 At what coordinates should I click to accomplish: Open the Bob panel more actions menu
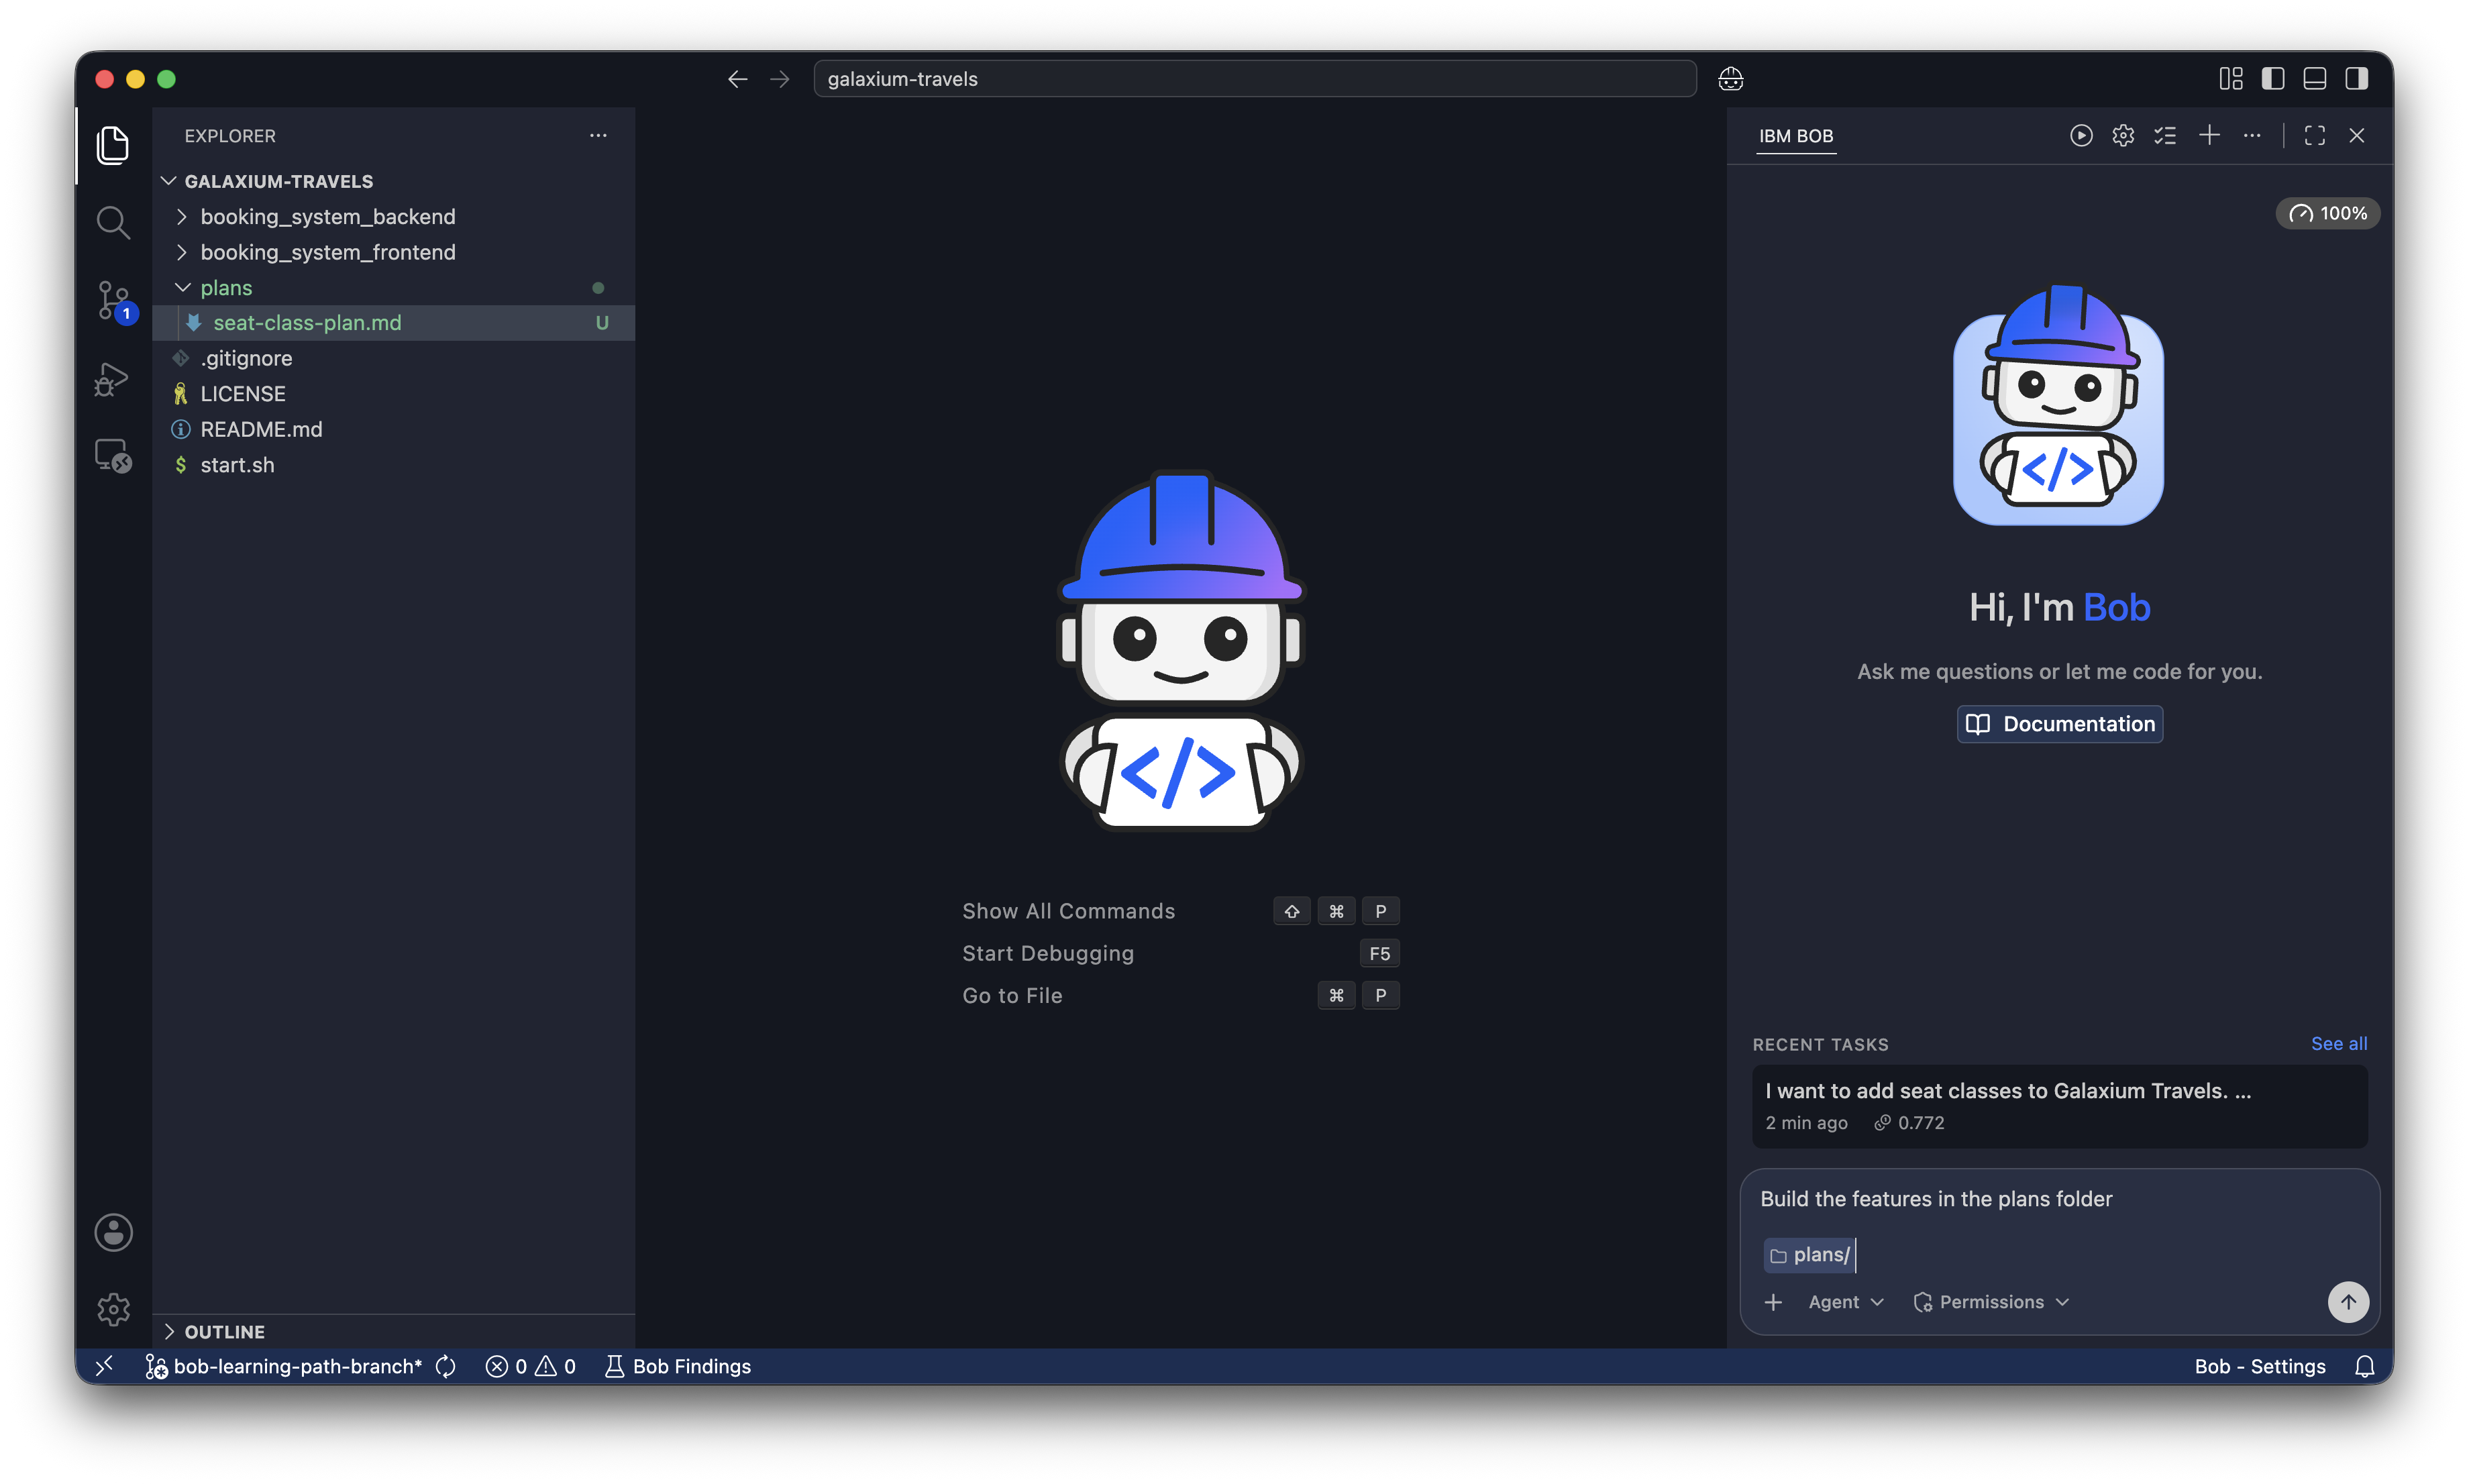pos(2252,135)
